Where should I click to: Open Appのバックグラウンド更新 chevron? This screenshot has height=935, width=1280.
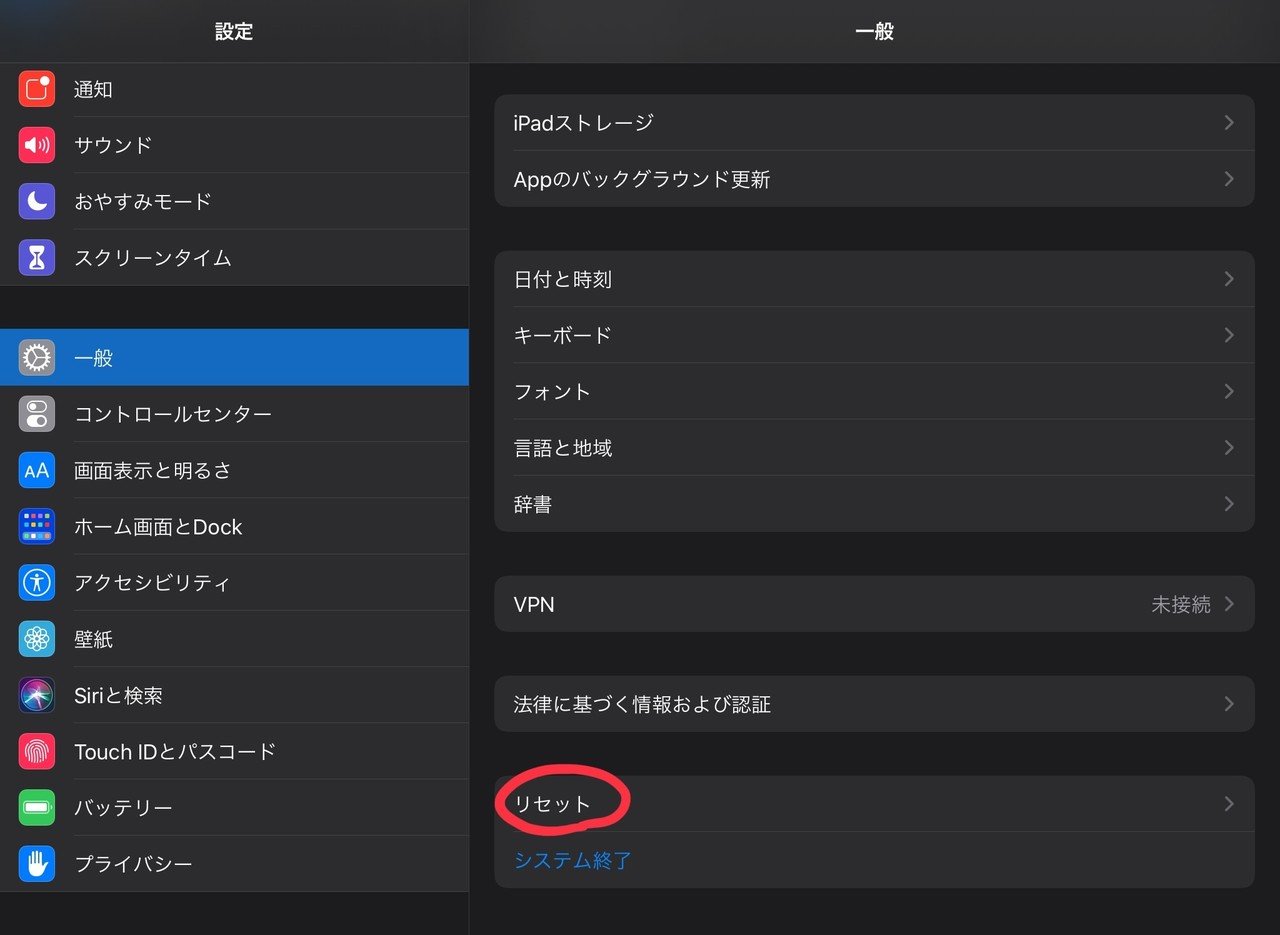[x=1229, y=179]
